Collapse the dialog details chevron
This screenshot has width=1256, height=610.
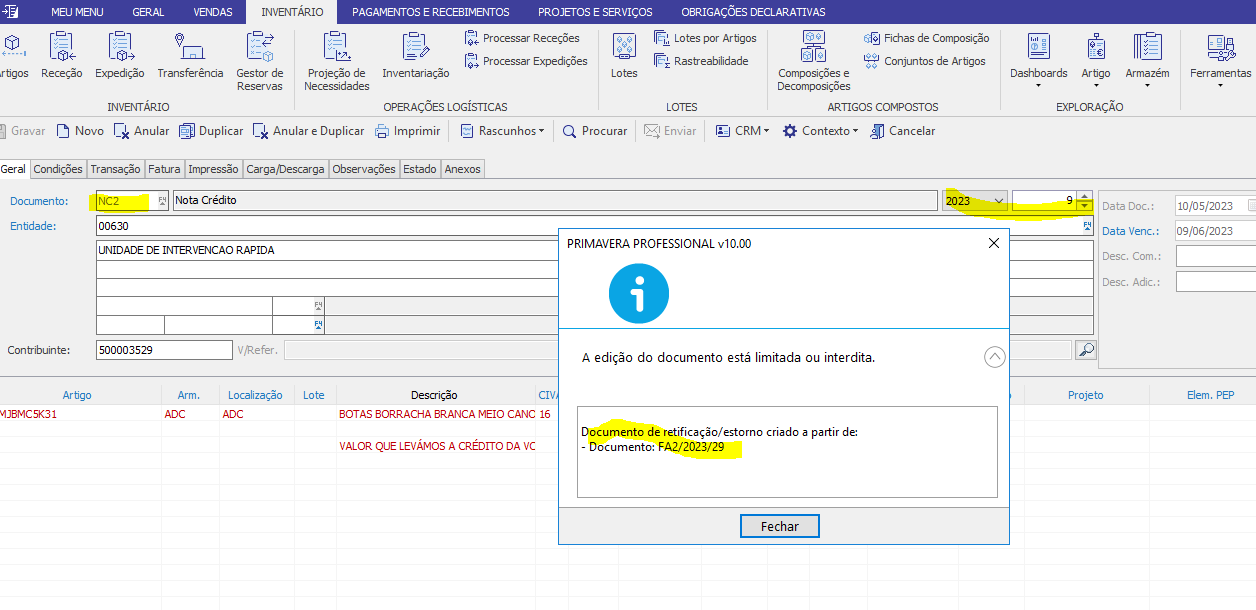pos(995,357)
